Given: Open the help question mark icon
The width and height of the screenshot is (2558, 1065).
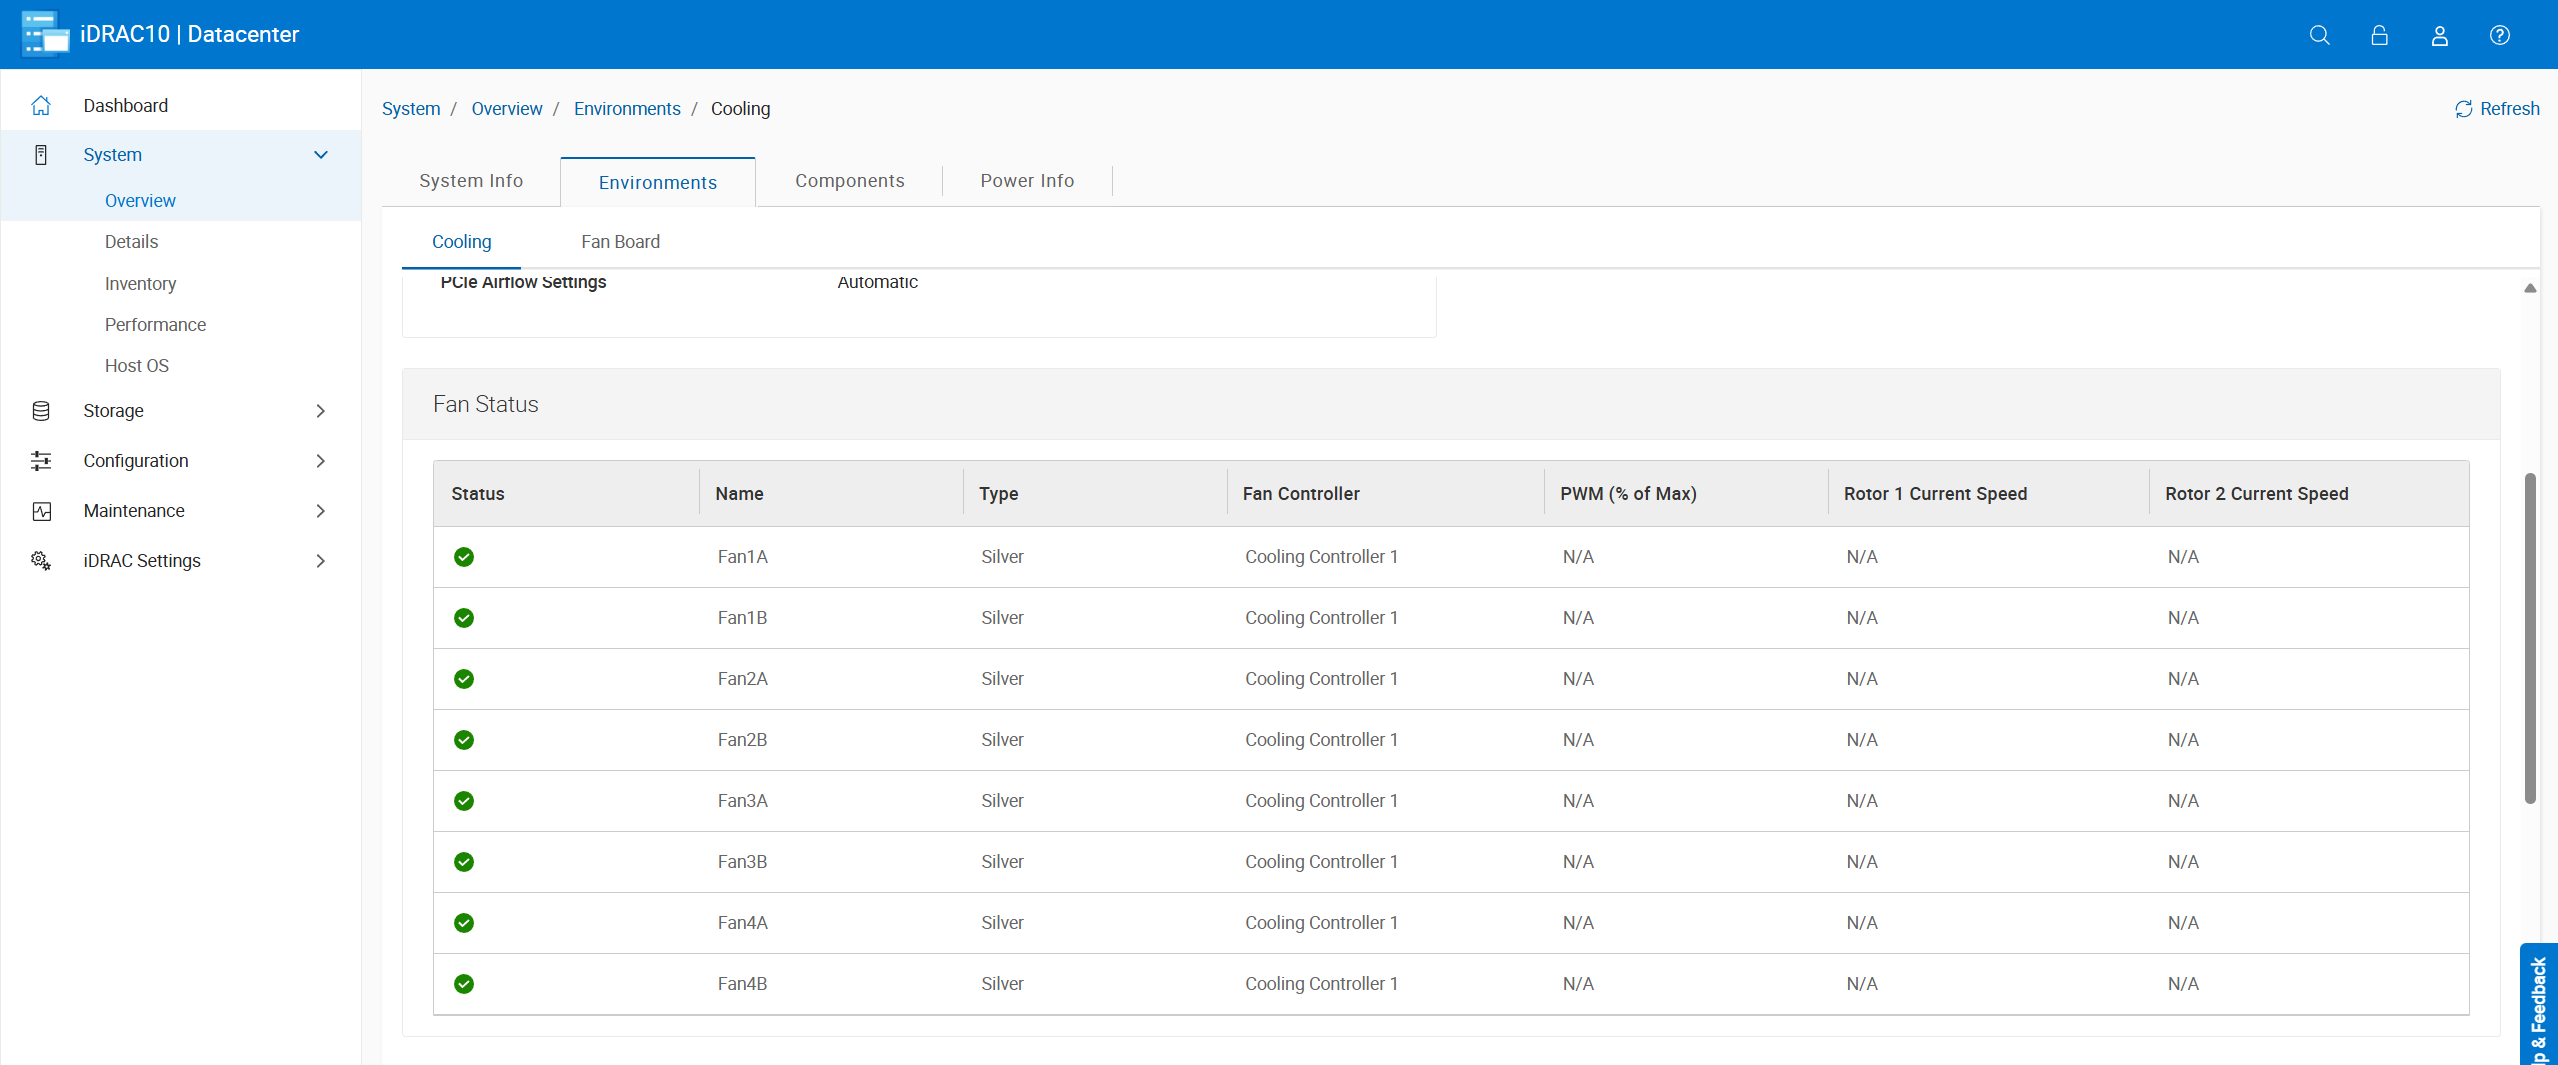Looking at the screenshot, I should pos(2499,35).
